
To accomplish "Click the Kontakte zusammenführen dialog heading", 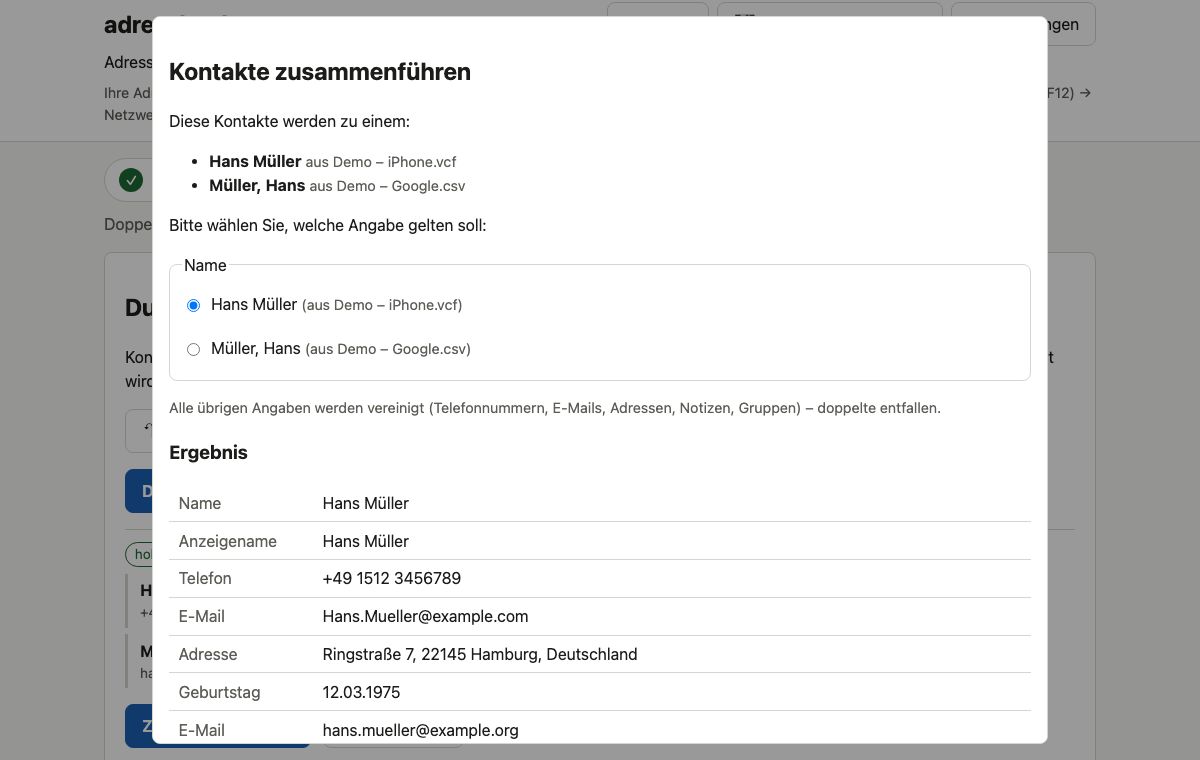I will tap(320, 72).
